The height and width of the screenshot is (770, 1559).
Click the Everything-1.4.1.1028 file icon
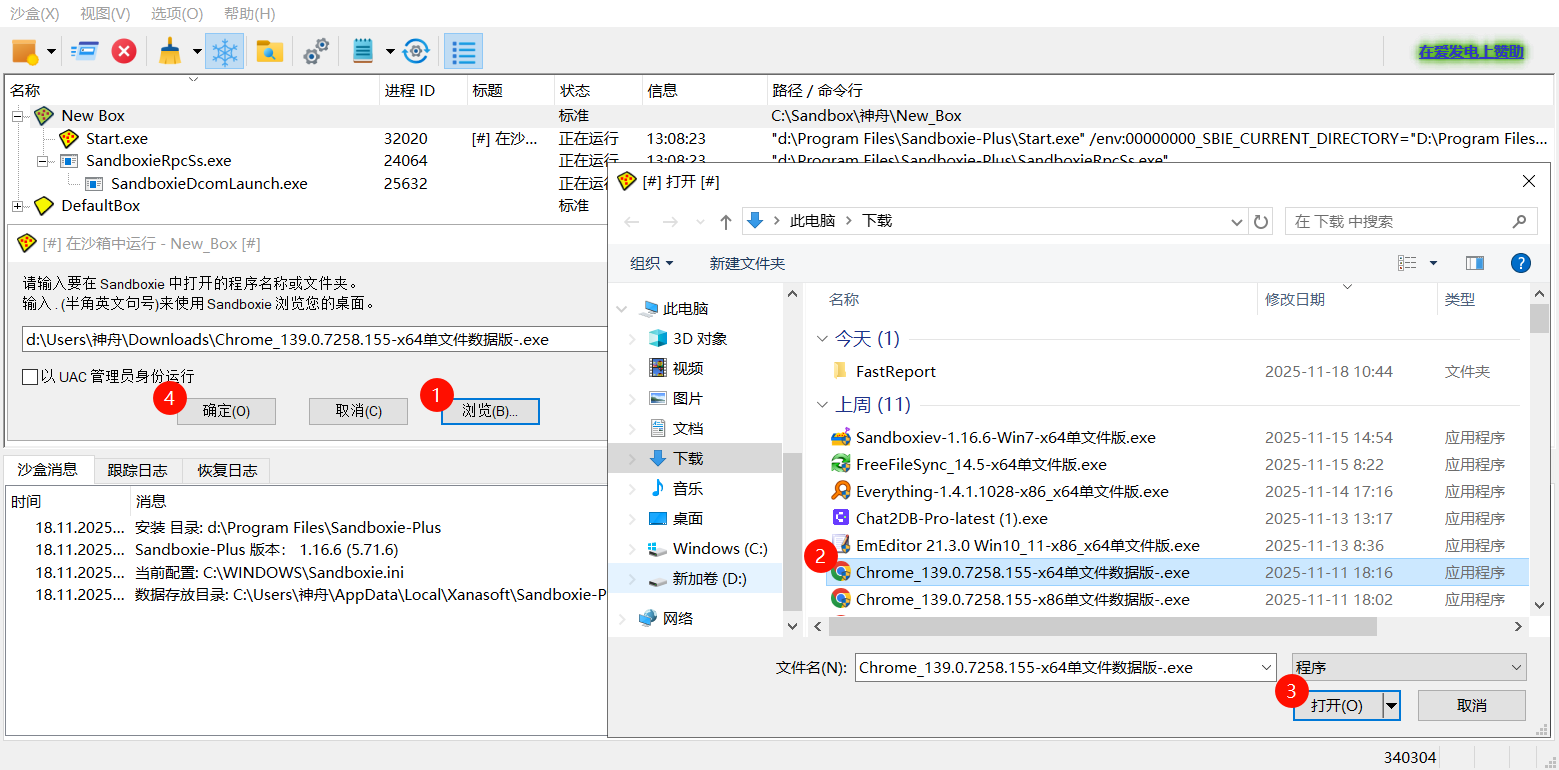point(841,492)
